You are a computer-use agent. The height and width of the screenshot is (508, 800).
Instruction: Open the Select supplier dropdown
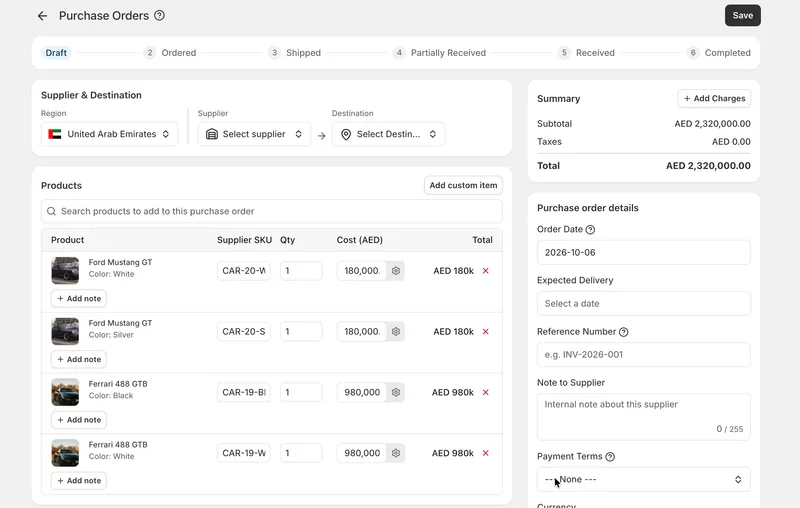[x=254, y=134]
